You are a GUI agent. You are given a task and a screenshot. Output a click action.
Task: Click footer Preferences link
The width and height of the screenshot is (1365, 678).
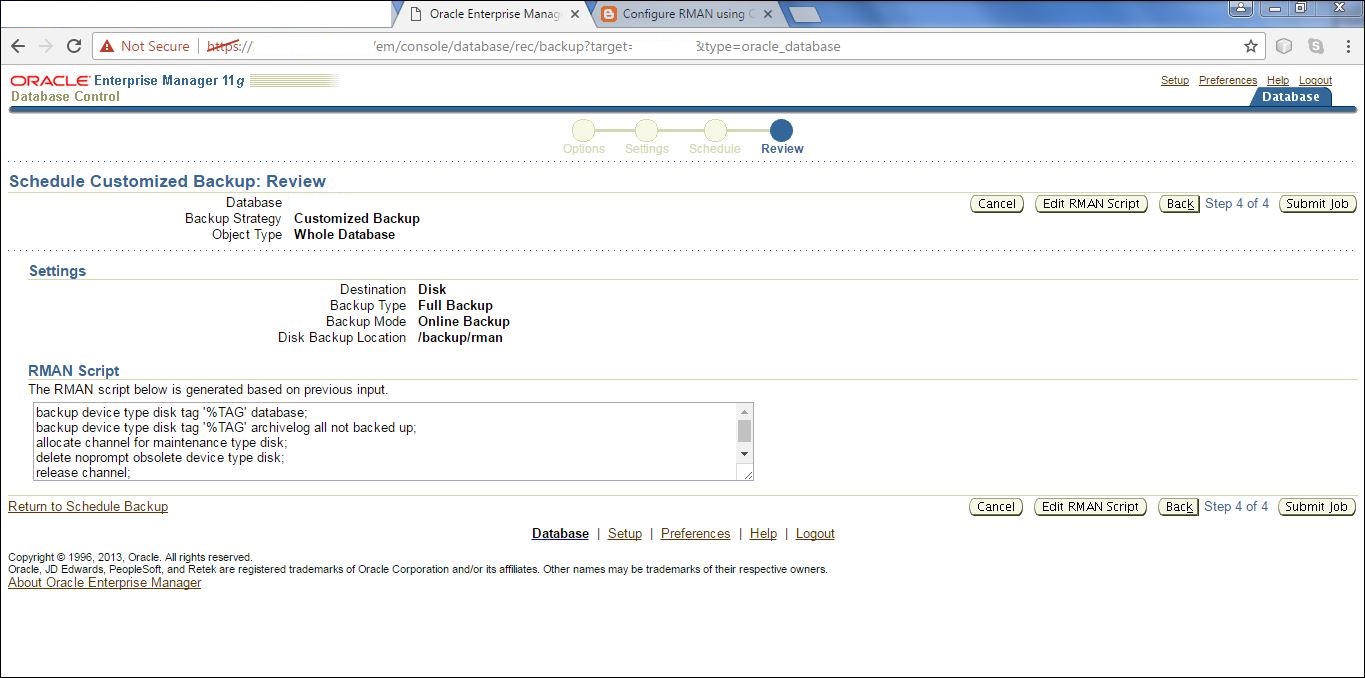[x=695, y=534]
